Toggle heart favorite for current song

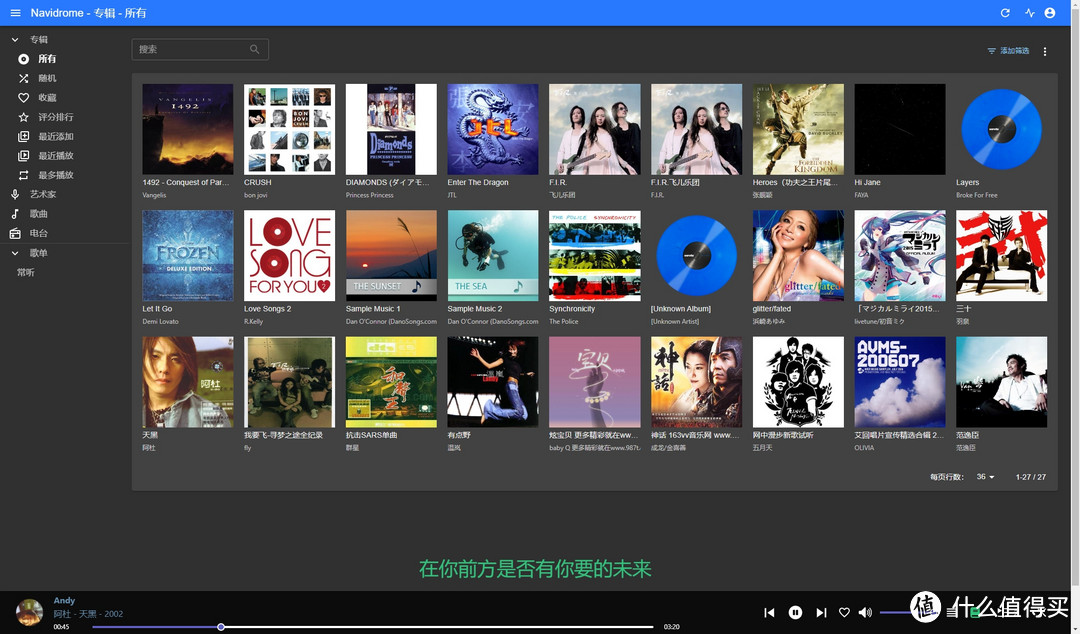[x=844, y=612]
